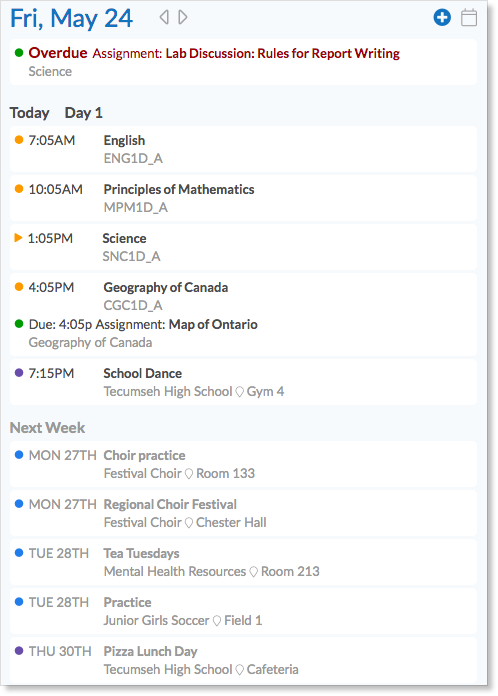Open the Map of Ontario assignment
Viewport: 498px width, 696px height.
click(213, 324)
